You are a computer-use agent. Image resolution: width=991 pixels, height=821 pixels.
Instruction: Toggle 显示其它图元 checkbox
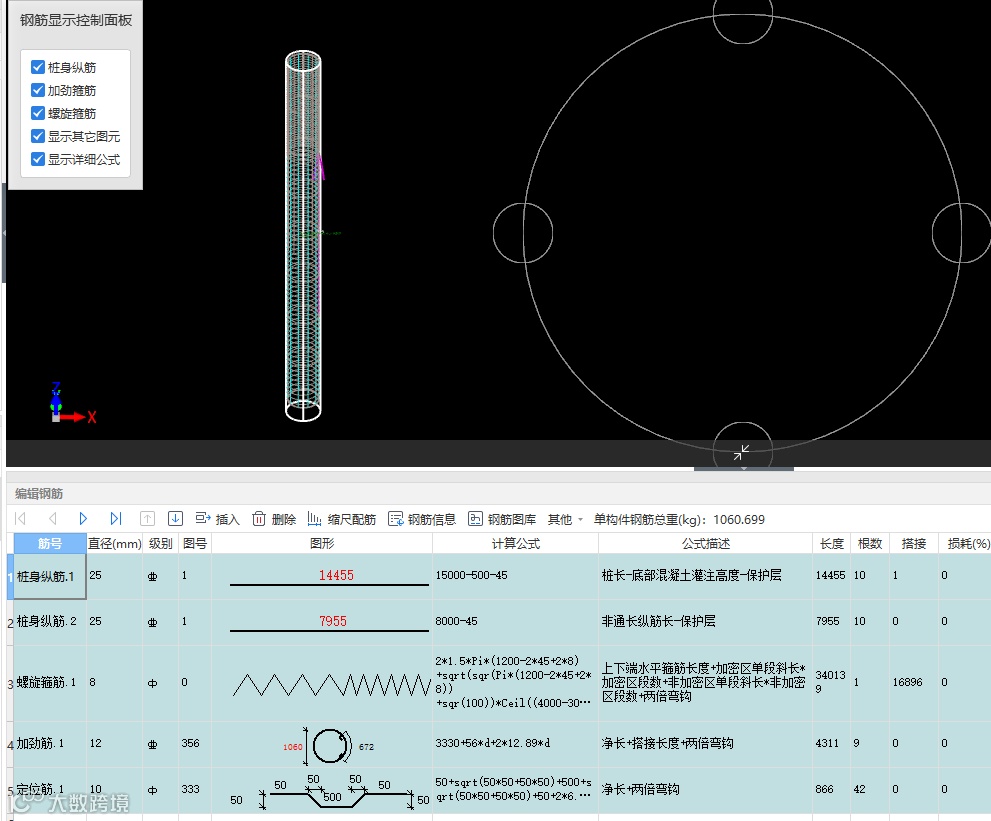pyautogui.click(x=38, y=136)
